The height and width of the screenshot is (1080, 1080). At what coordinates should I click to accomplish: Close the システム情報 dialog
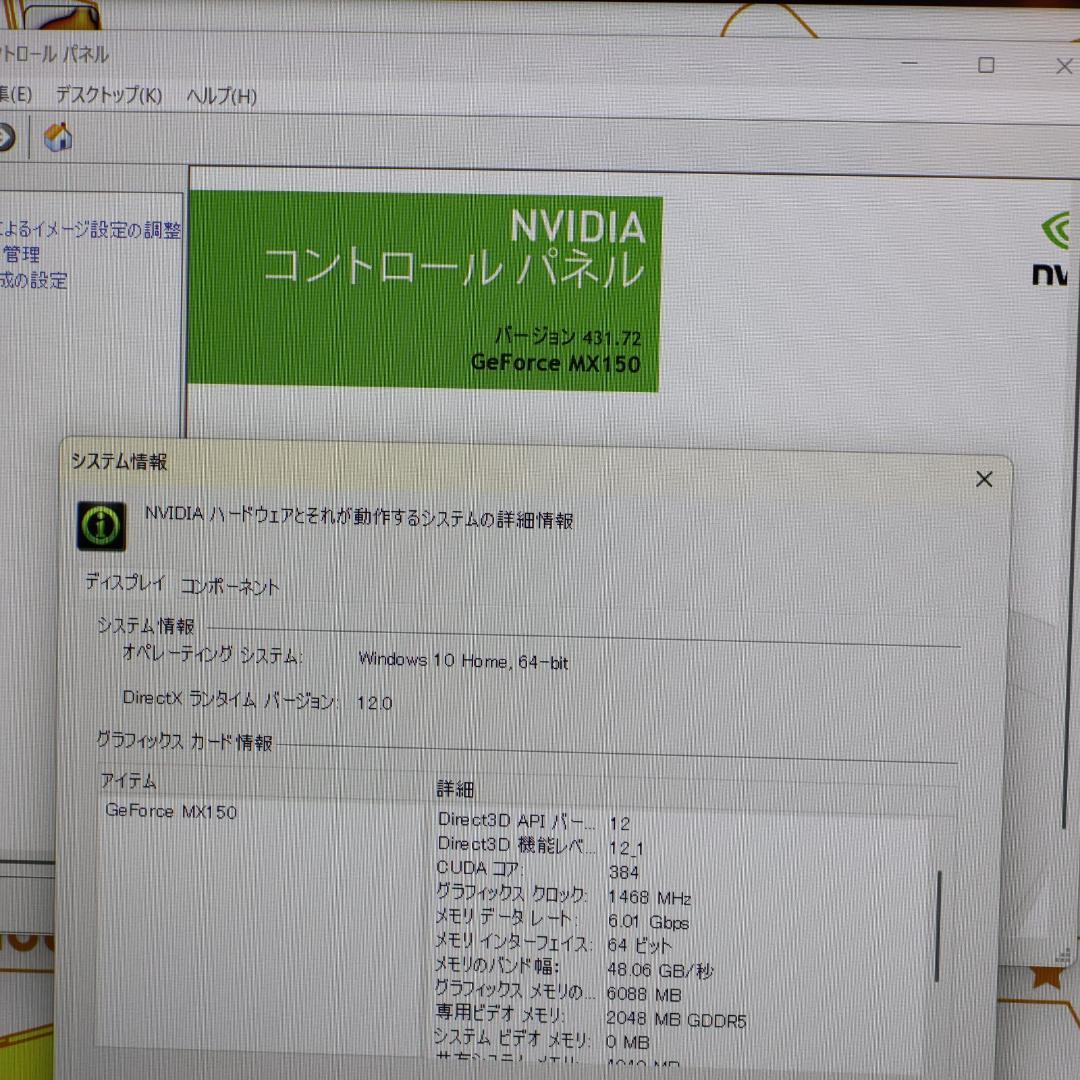tap(984, 479)
